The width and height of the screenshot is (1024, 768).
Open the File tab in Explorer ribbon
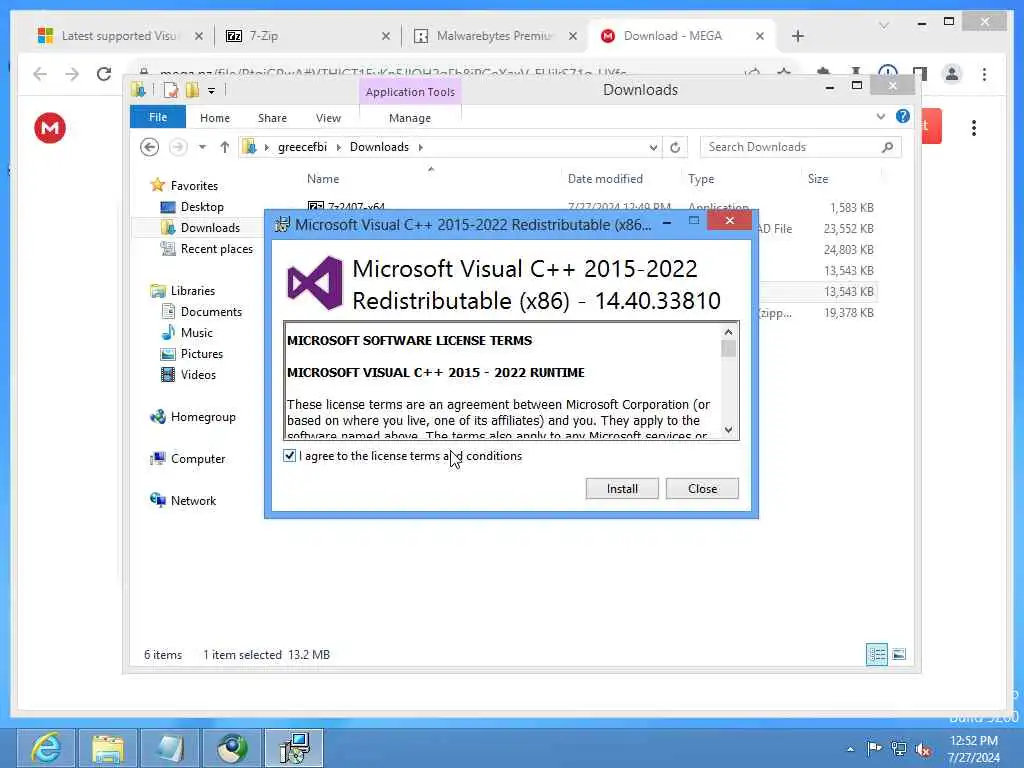click(158, 117)
